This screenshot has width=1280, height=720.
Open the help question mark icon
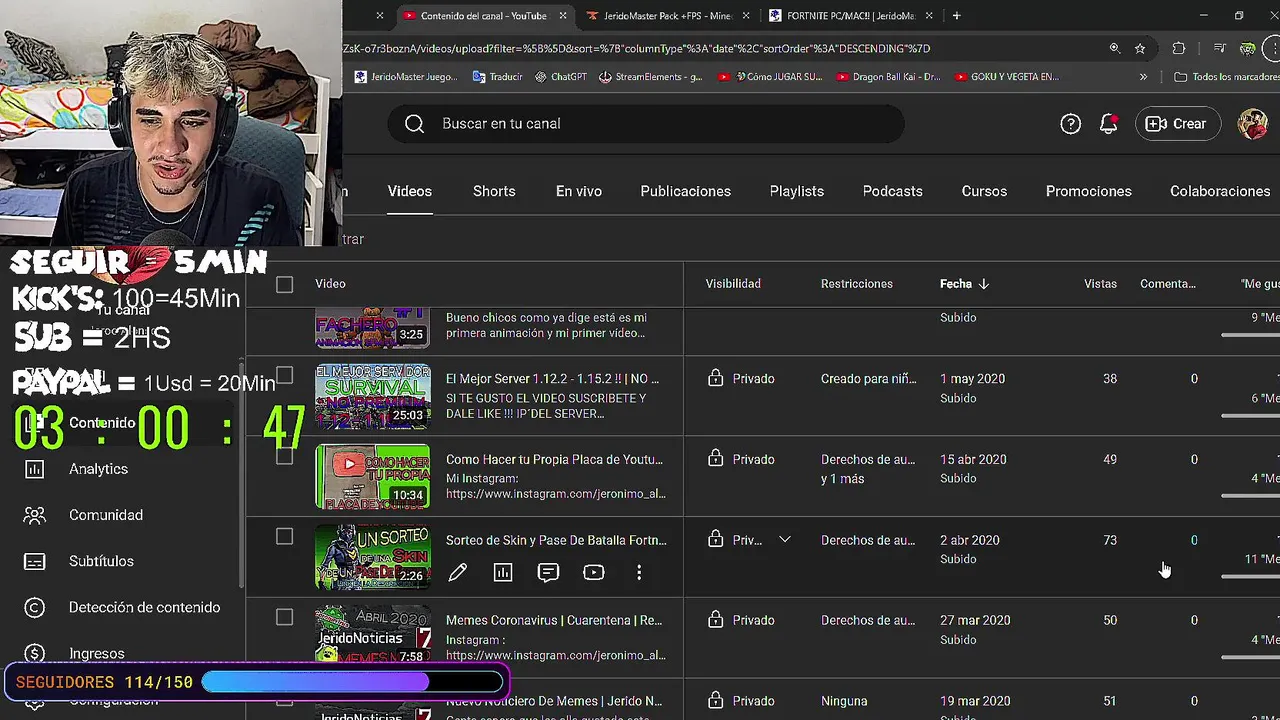1070,124
